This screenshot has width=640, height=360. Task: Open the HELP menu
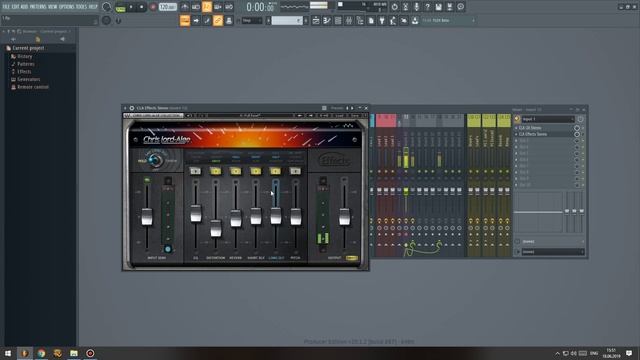(93, 7)
